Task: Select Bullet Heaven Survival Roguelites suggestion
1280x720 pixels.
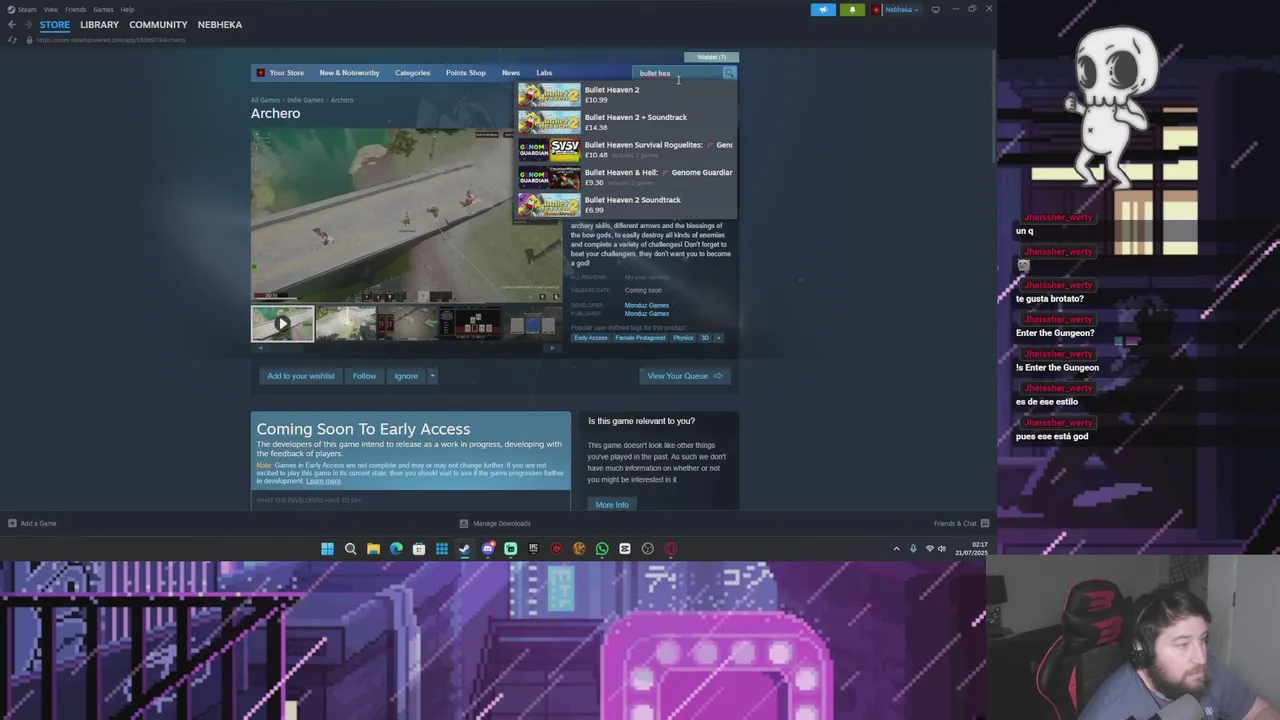Action: pyautogui.click(x=626, y=150)
